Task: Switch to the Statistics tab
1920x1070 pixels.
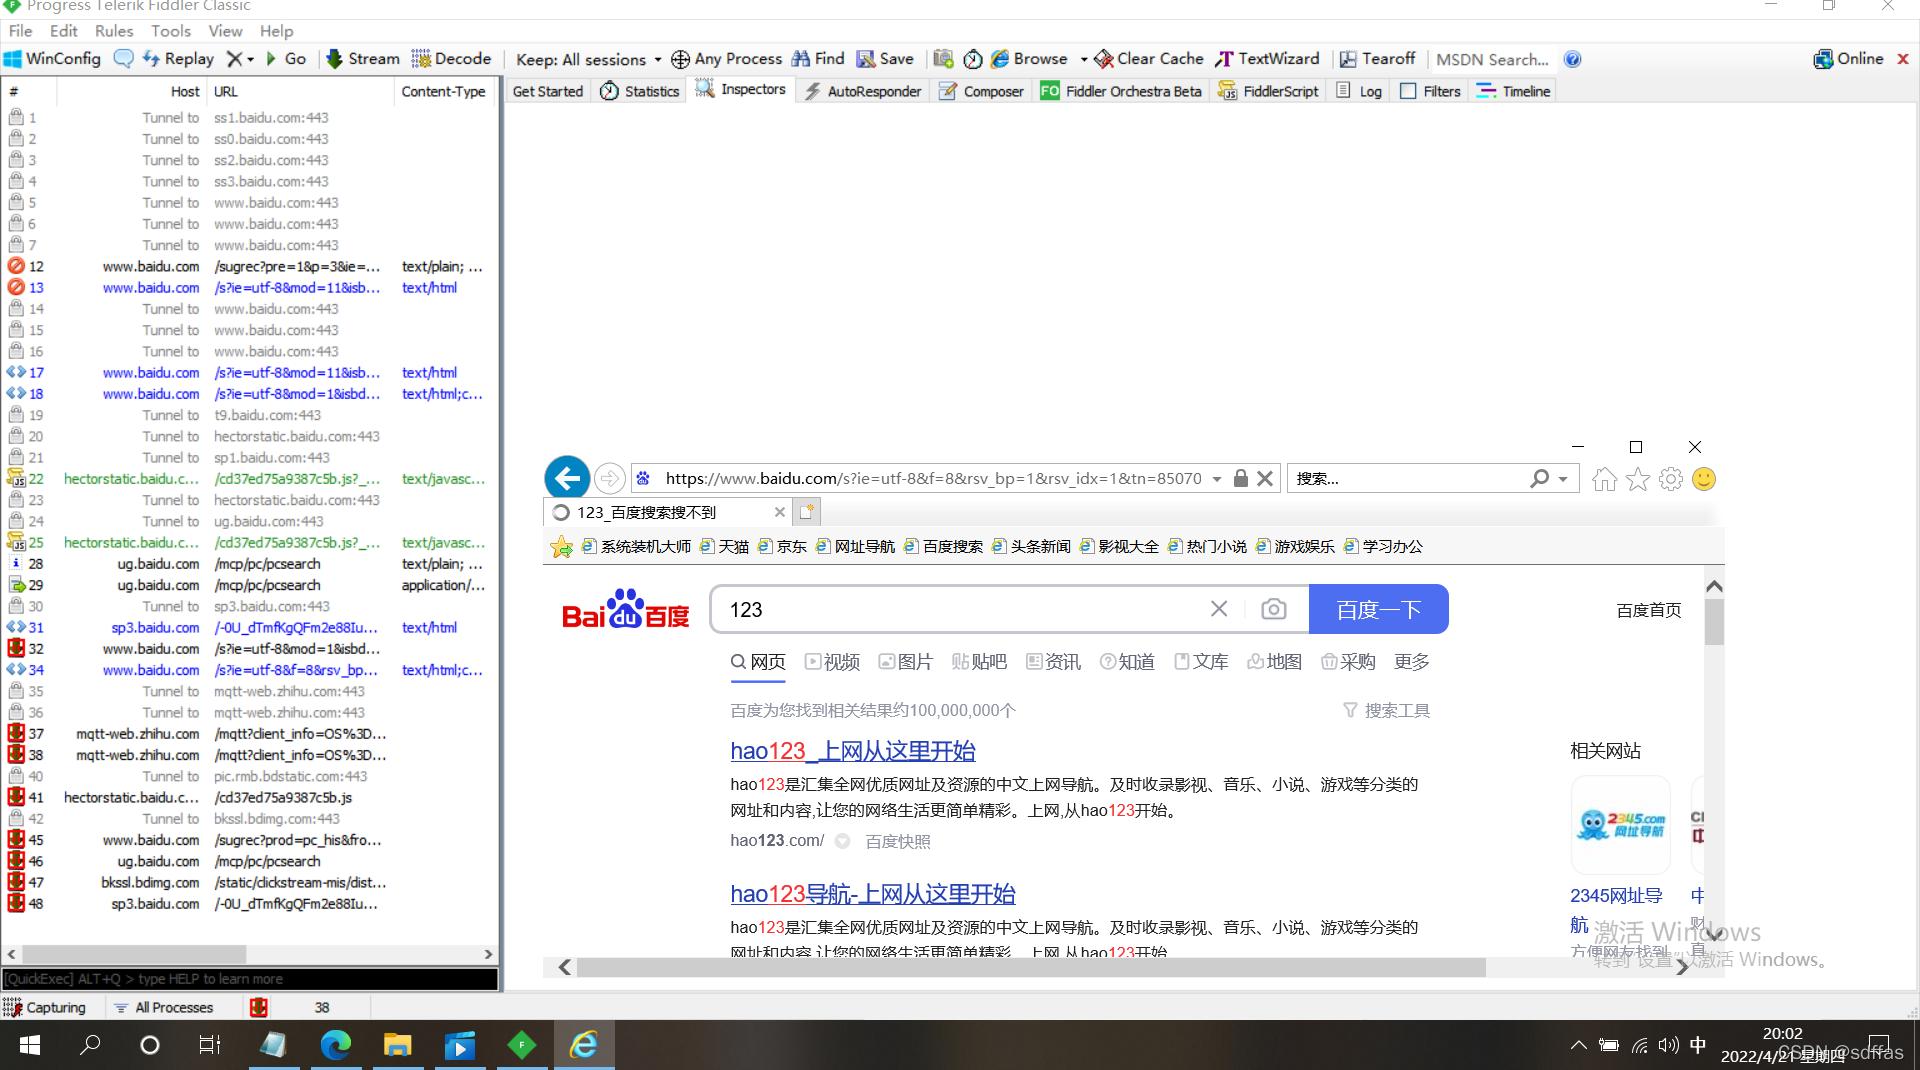Action: pos(640,91)
